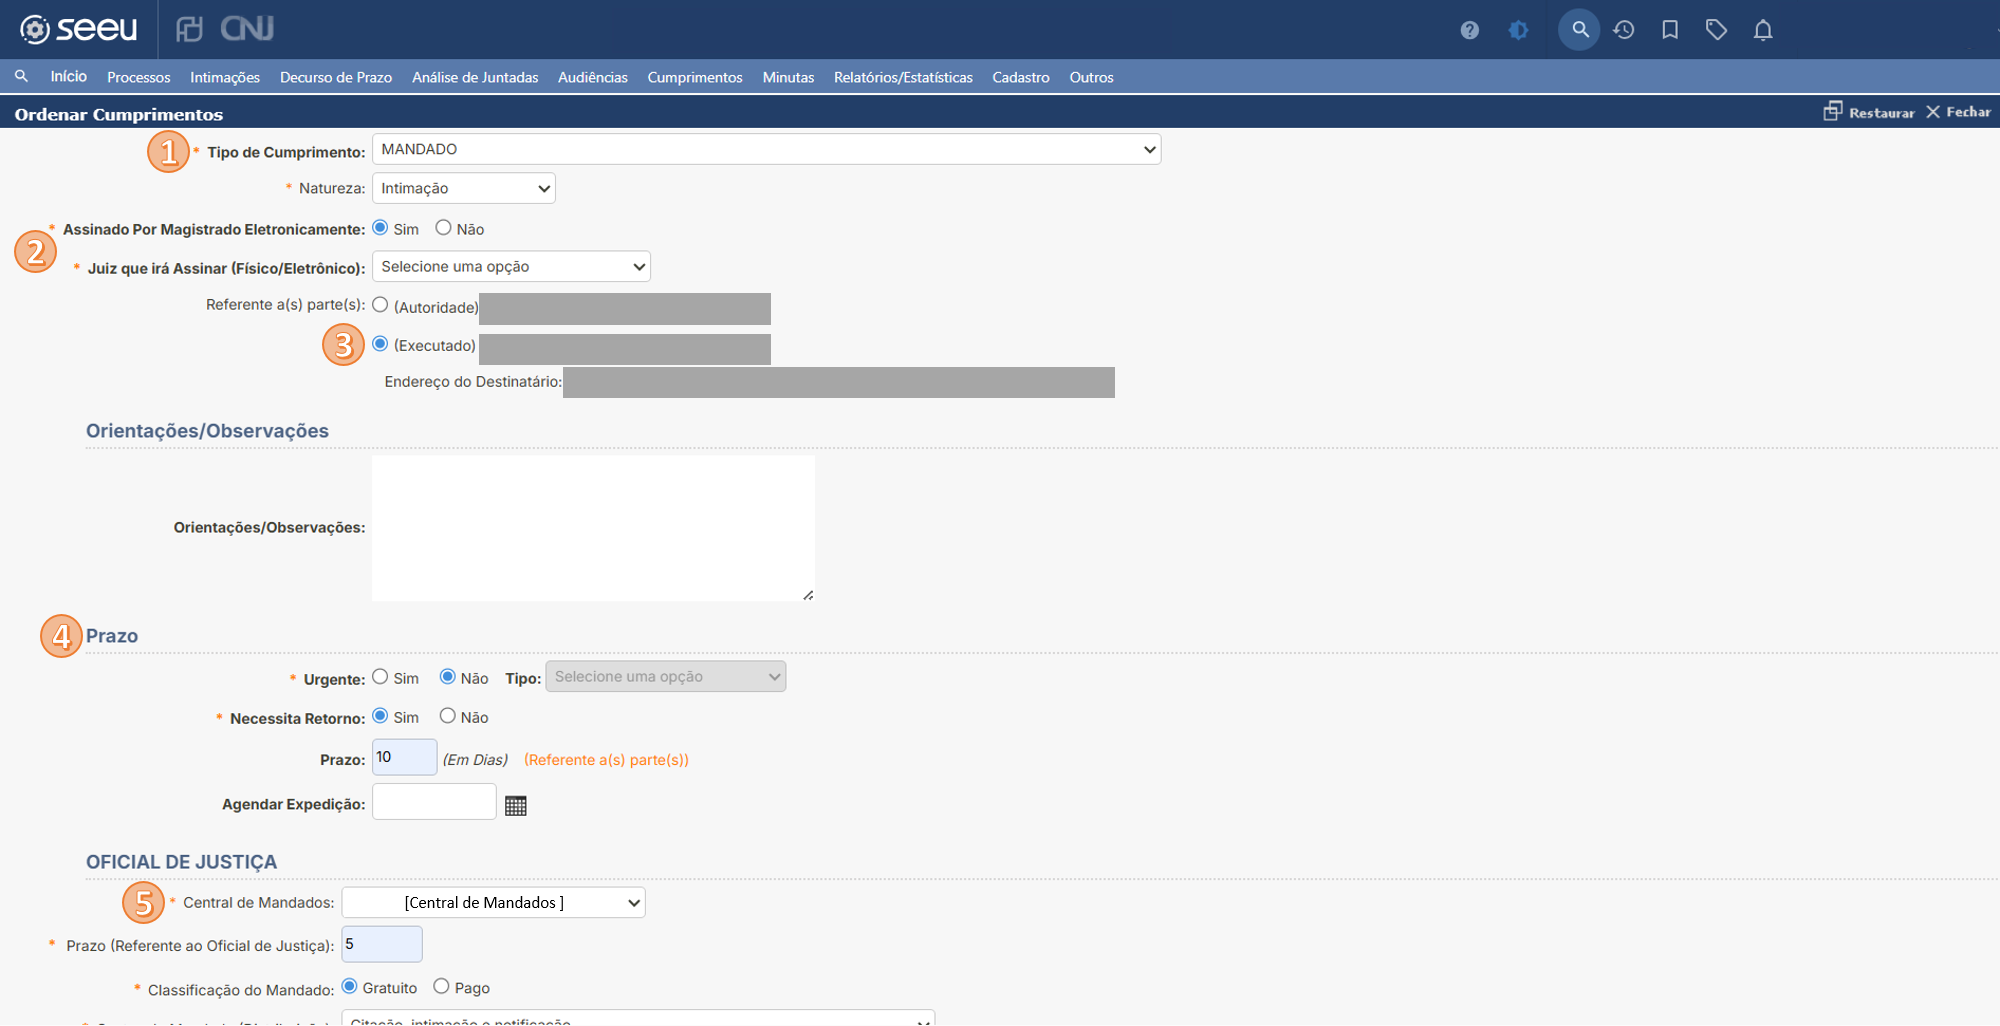This screenshot has width=2000, height=1026.
Task: Click the Agendar Expedição date field
Action: point(434,802)
